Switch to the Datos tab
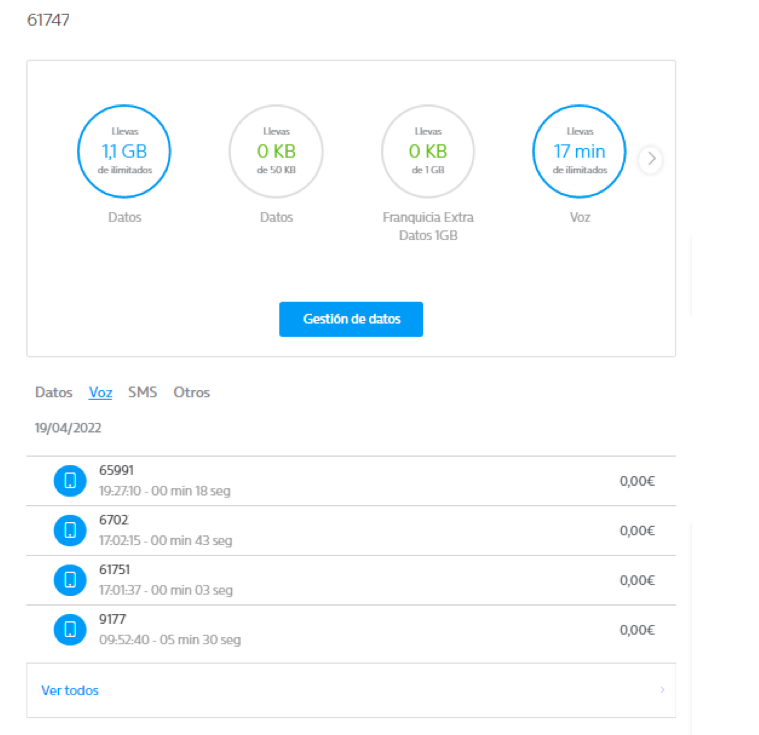The image size is (759, 735). pos(54,393)
